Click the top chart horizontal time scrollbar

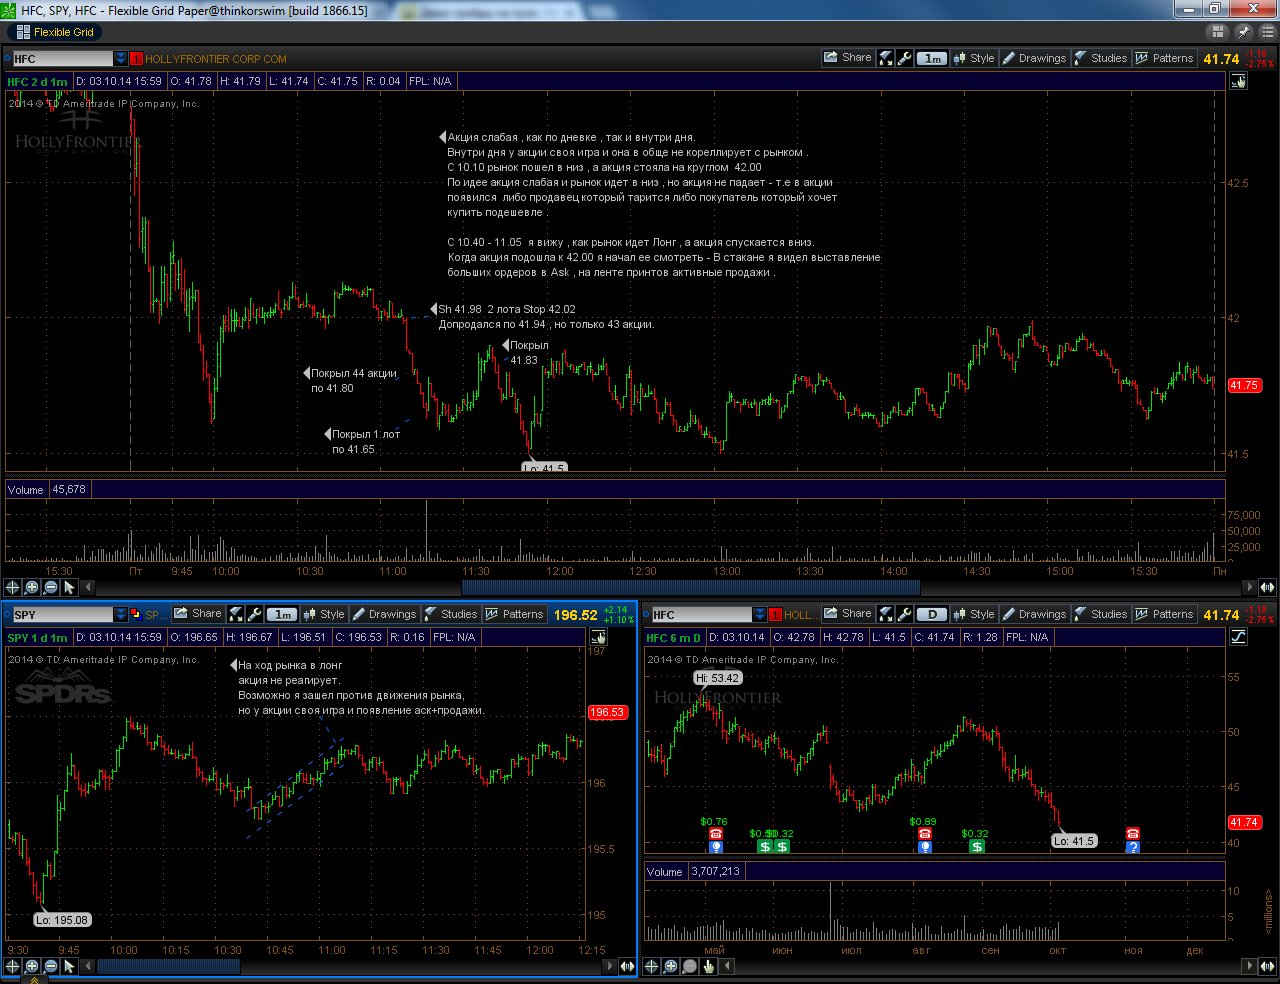pos(690,587)
